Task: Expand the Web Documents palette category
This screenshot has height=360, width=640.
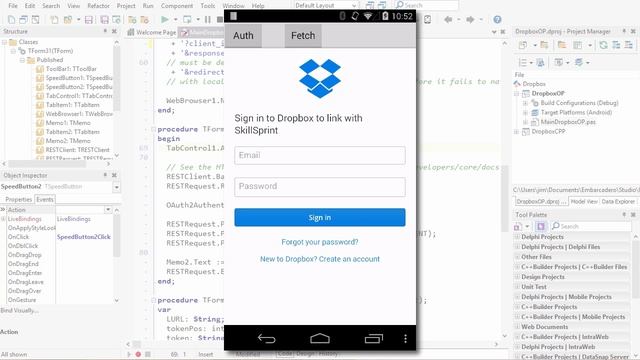Action: [x=517, y=327]
